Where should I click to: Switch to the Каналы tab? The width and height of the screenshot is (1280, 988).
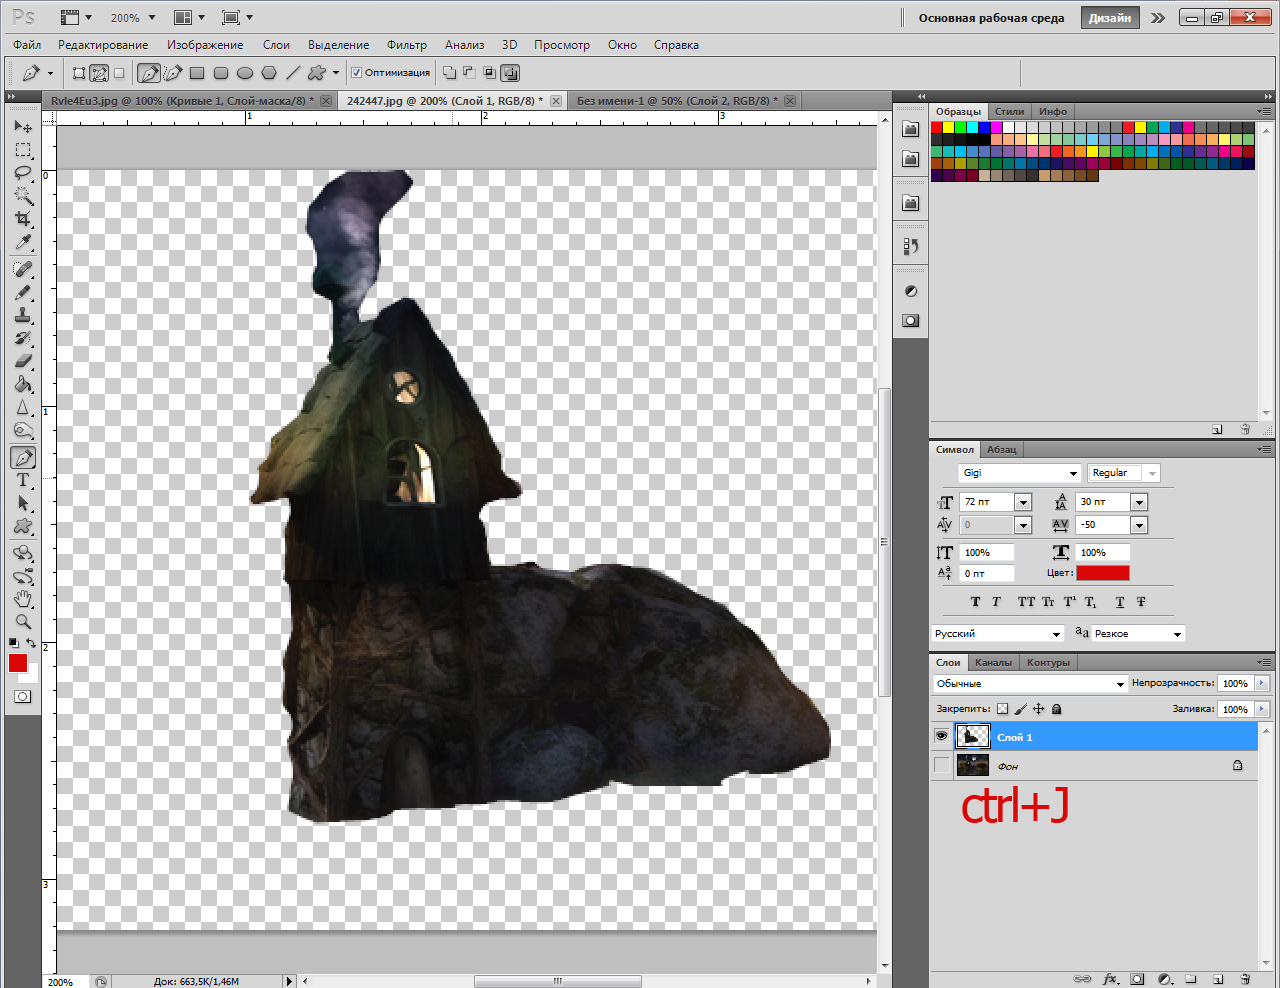[x=993, y=663]
